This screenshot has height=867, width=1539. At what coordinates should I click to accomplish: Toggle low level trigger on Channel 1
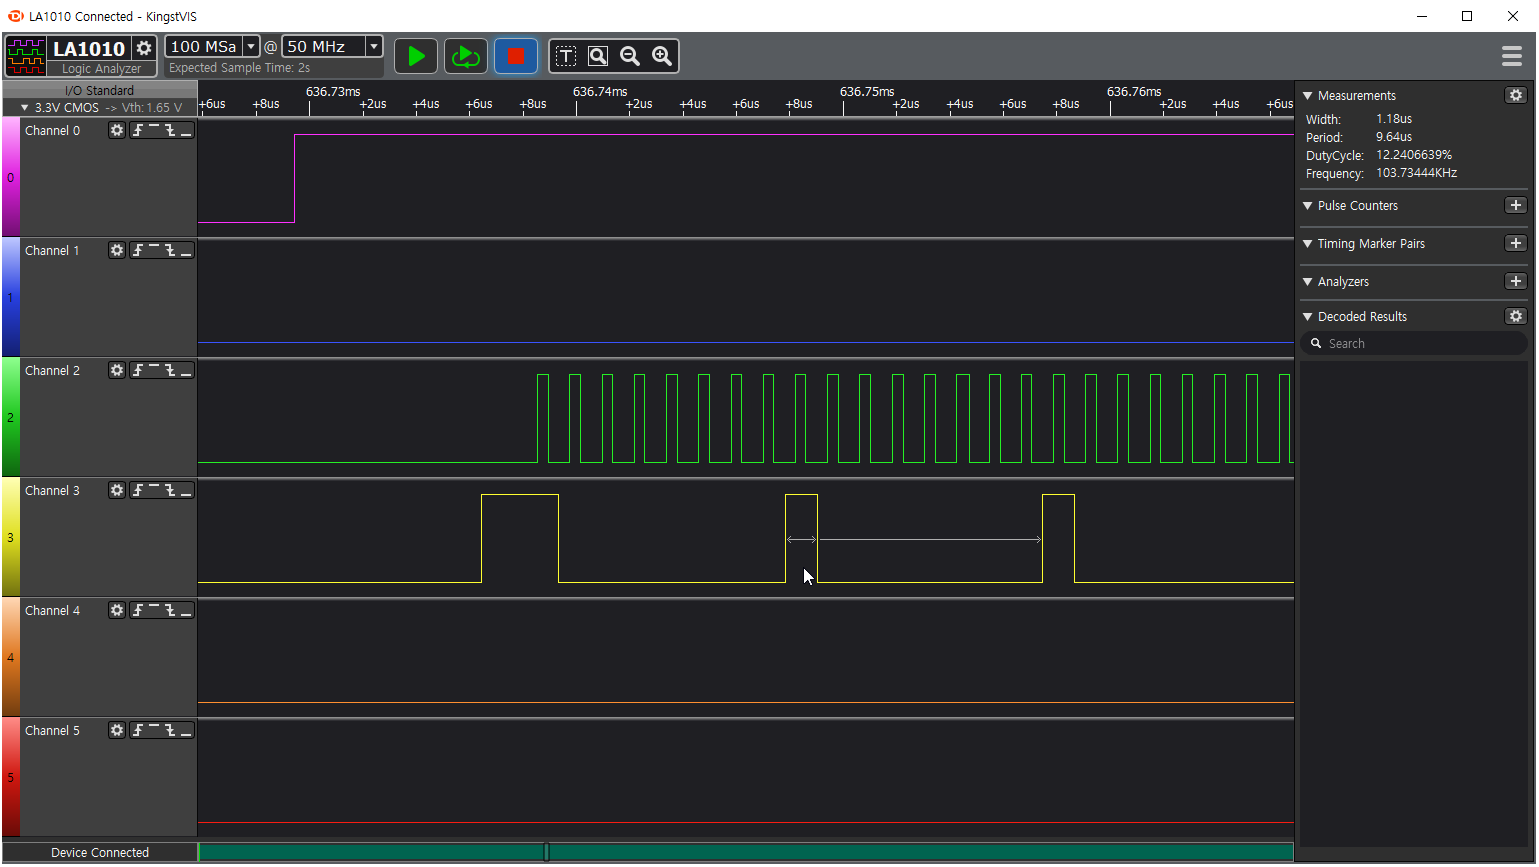click(x=186, y=250)
